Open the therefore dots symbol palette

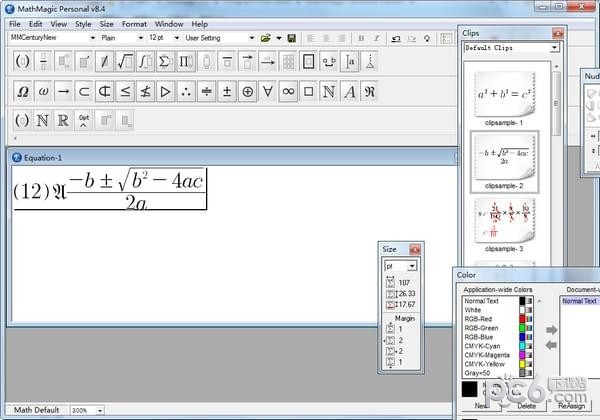186,91
